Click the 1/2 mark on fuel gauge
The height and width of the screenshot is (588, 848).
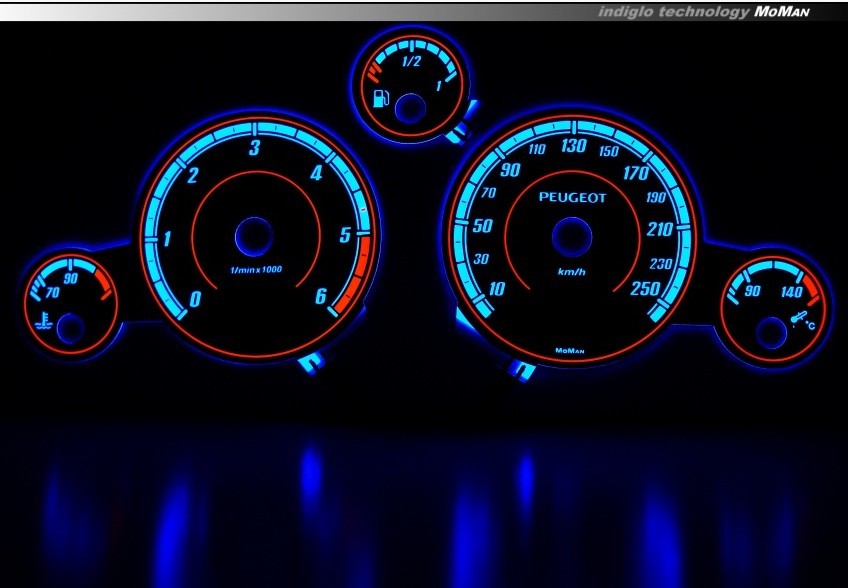pos(410,62)
